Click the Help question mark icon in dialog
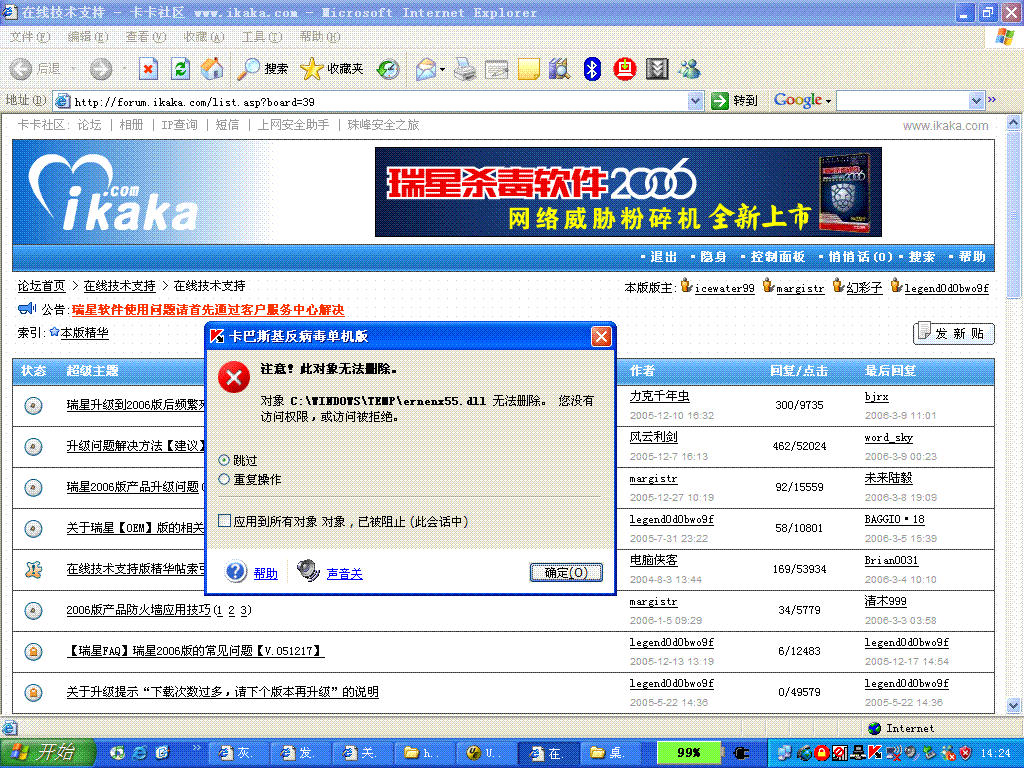This screenshot has width=1024, height=768. [x=236, y=571]
